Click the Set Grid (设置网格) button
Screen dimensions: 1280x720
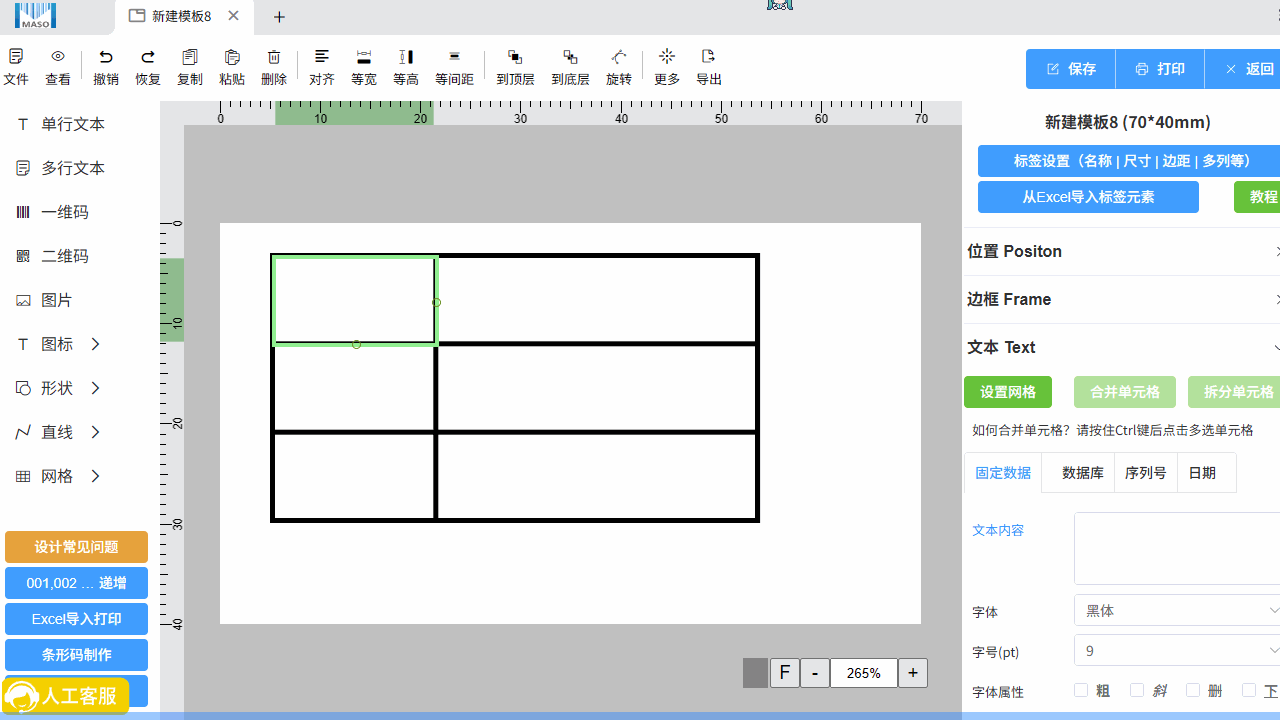(1008, 392)
